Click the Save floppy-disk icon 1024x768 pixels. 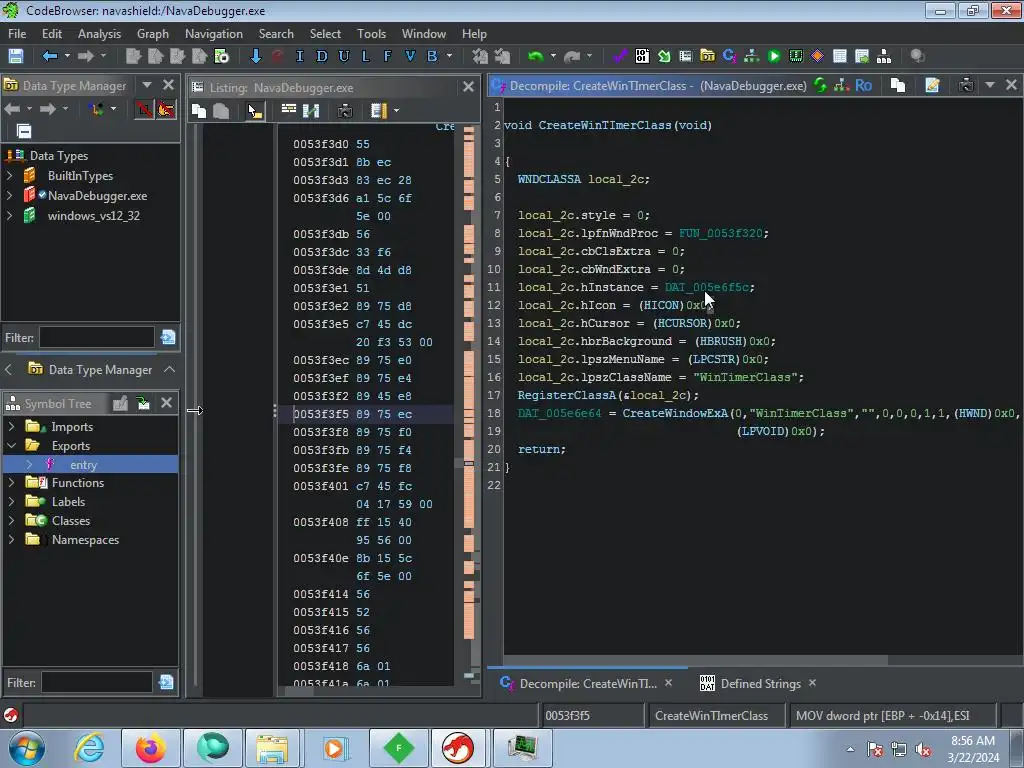pyautogui.click(x=16, y=56)
